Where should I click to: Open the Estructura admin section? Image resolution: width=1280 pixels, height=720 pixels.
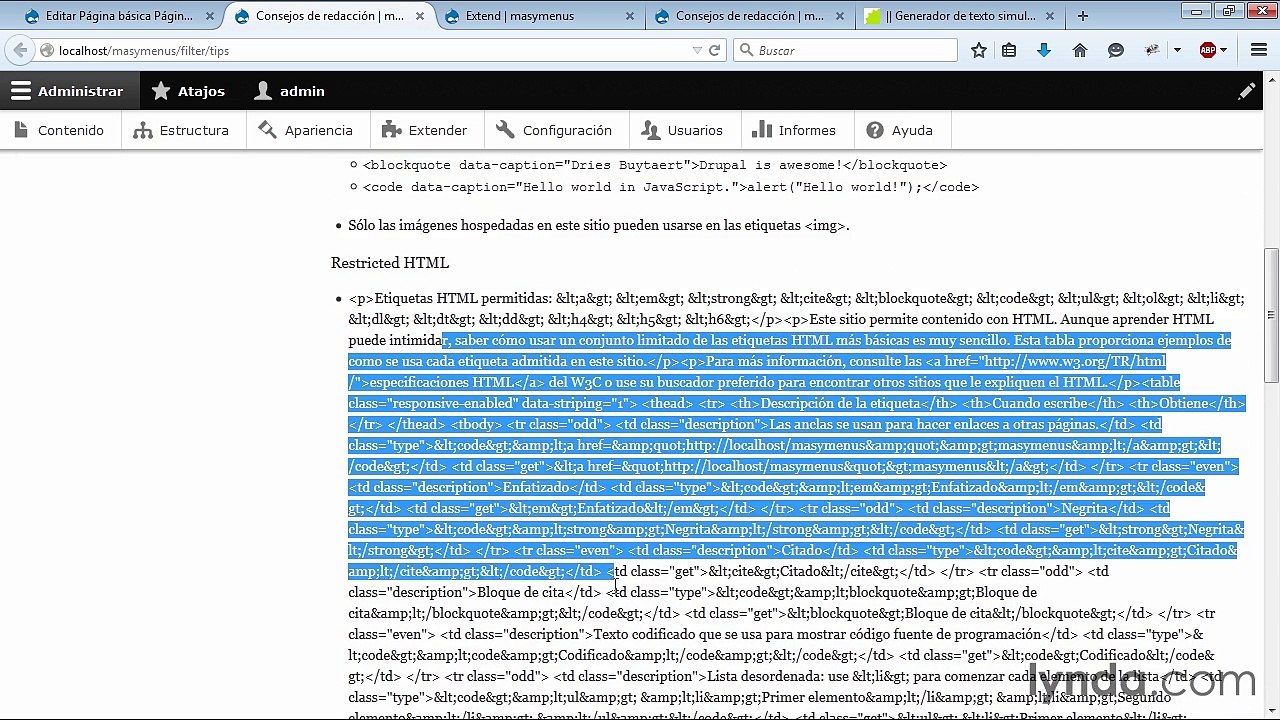point(184,130)
